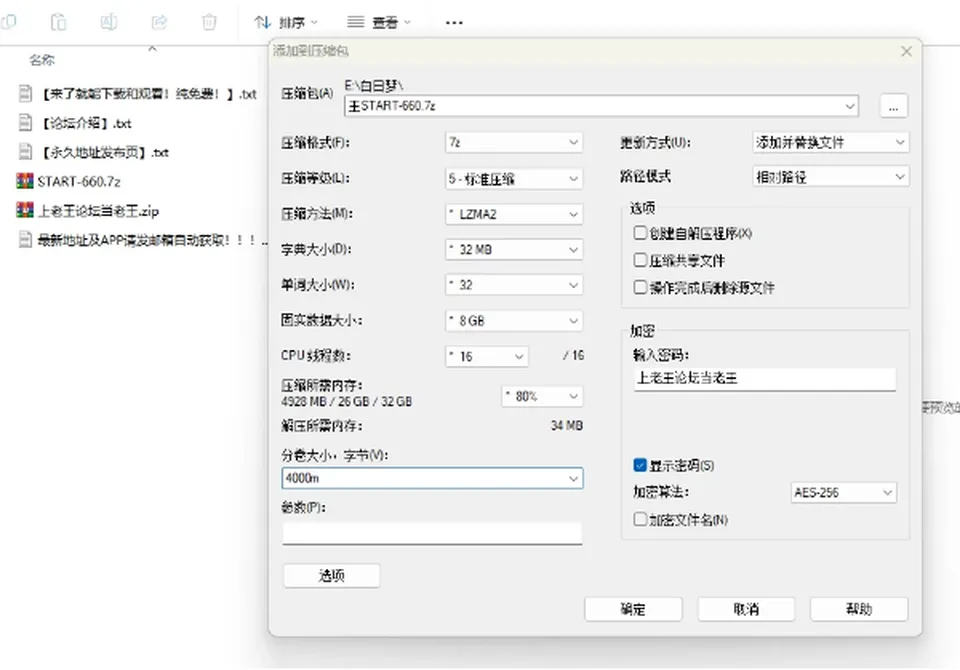Uncheck the 显示密码 checkbox
This screenshot has width=960, height=670.
click(640, 465)
